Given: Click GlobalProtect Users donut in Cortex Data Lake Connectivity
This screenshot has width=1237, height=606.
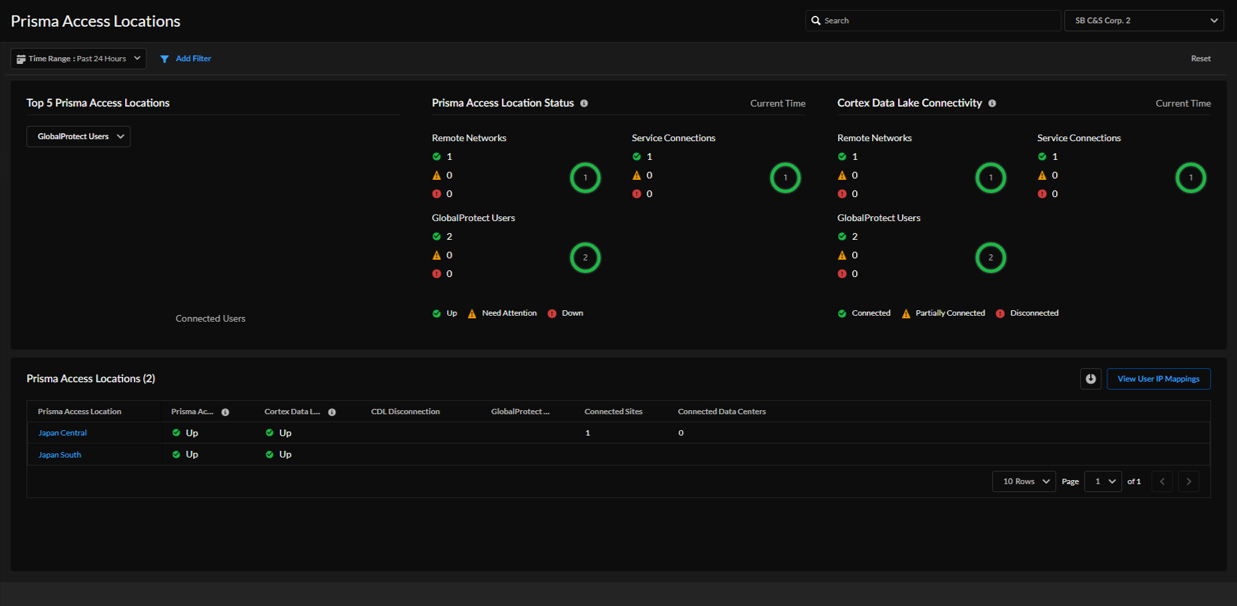Looking at the screenshot, I should click(x=990, y=258).
